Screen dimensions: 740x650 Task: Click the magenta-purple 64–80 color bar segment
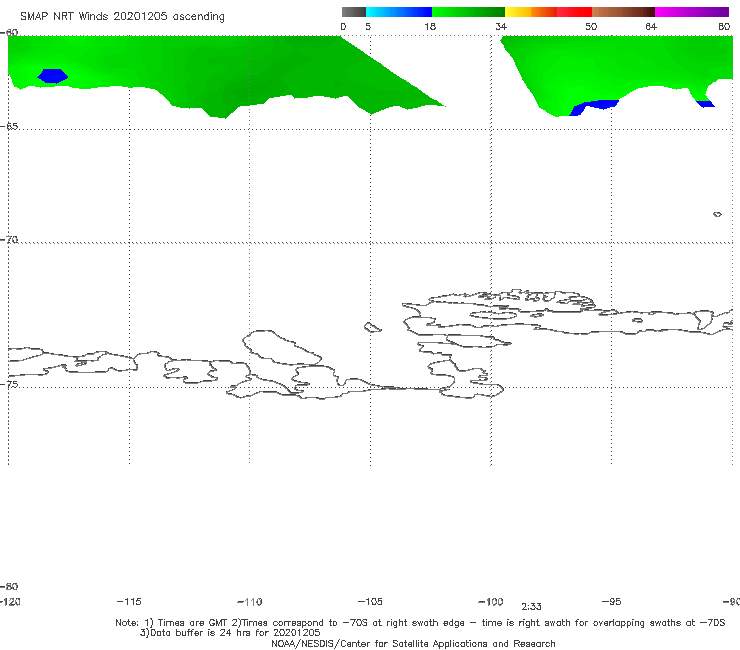pyautogui.click(x=692, y=12)
